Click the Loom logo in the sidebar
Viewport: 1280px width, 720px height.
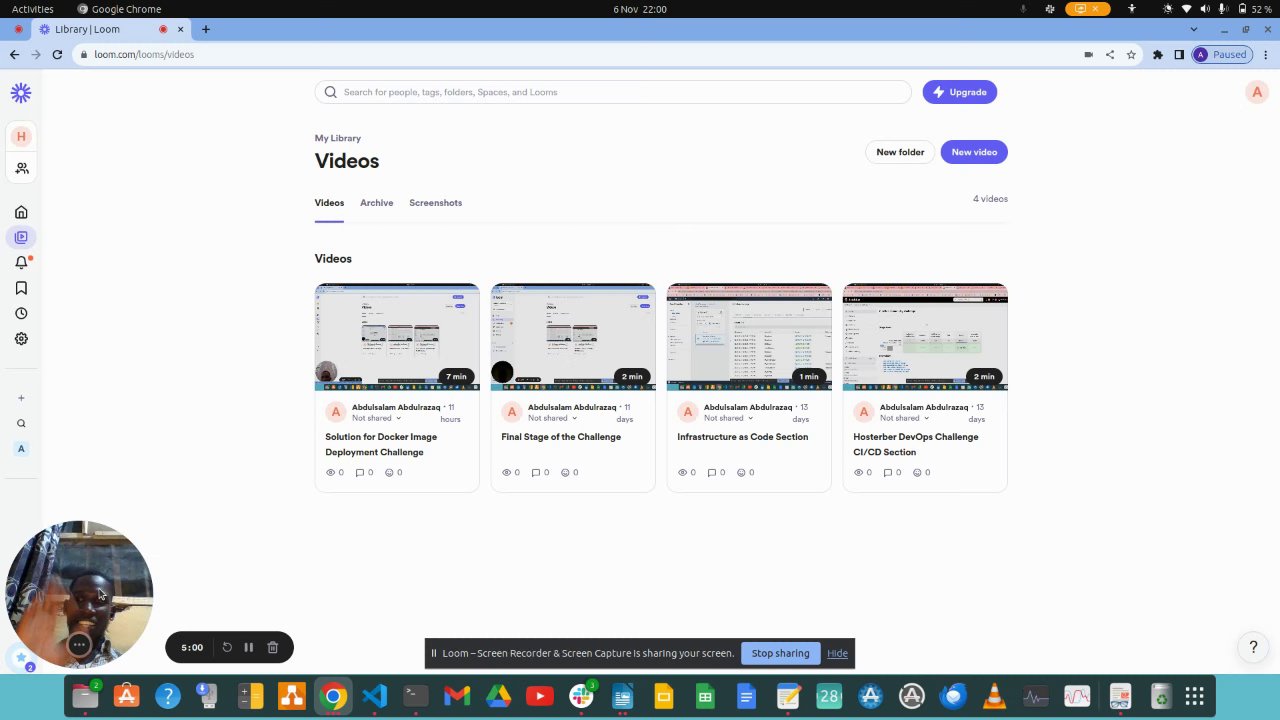pos(21,93)
